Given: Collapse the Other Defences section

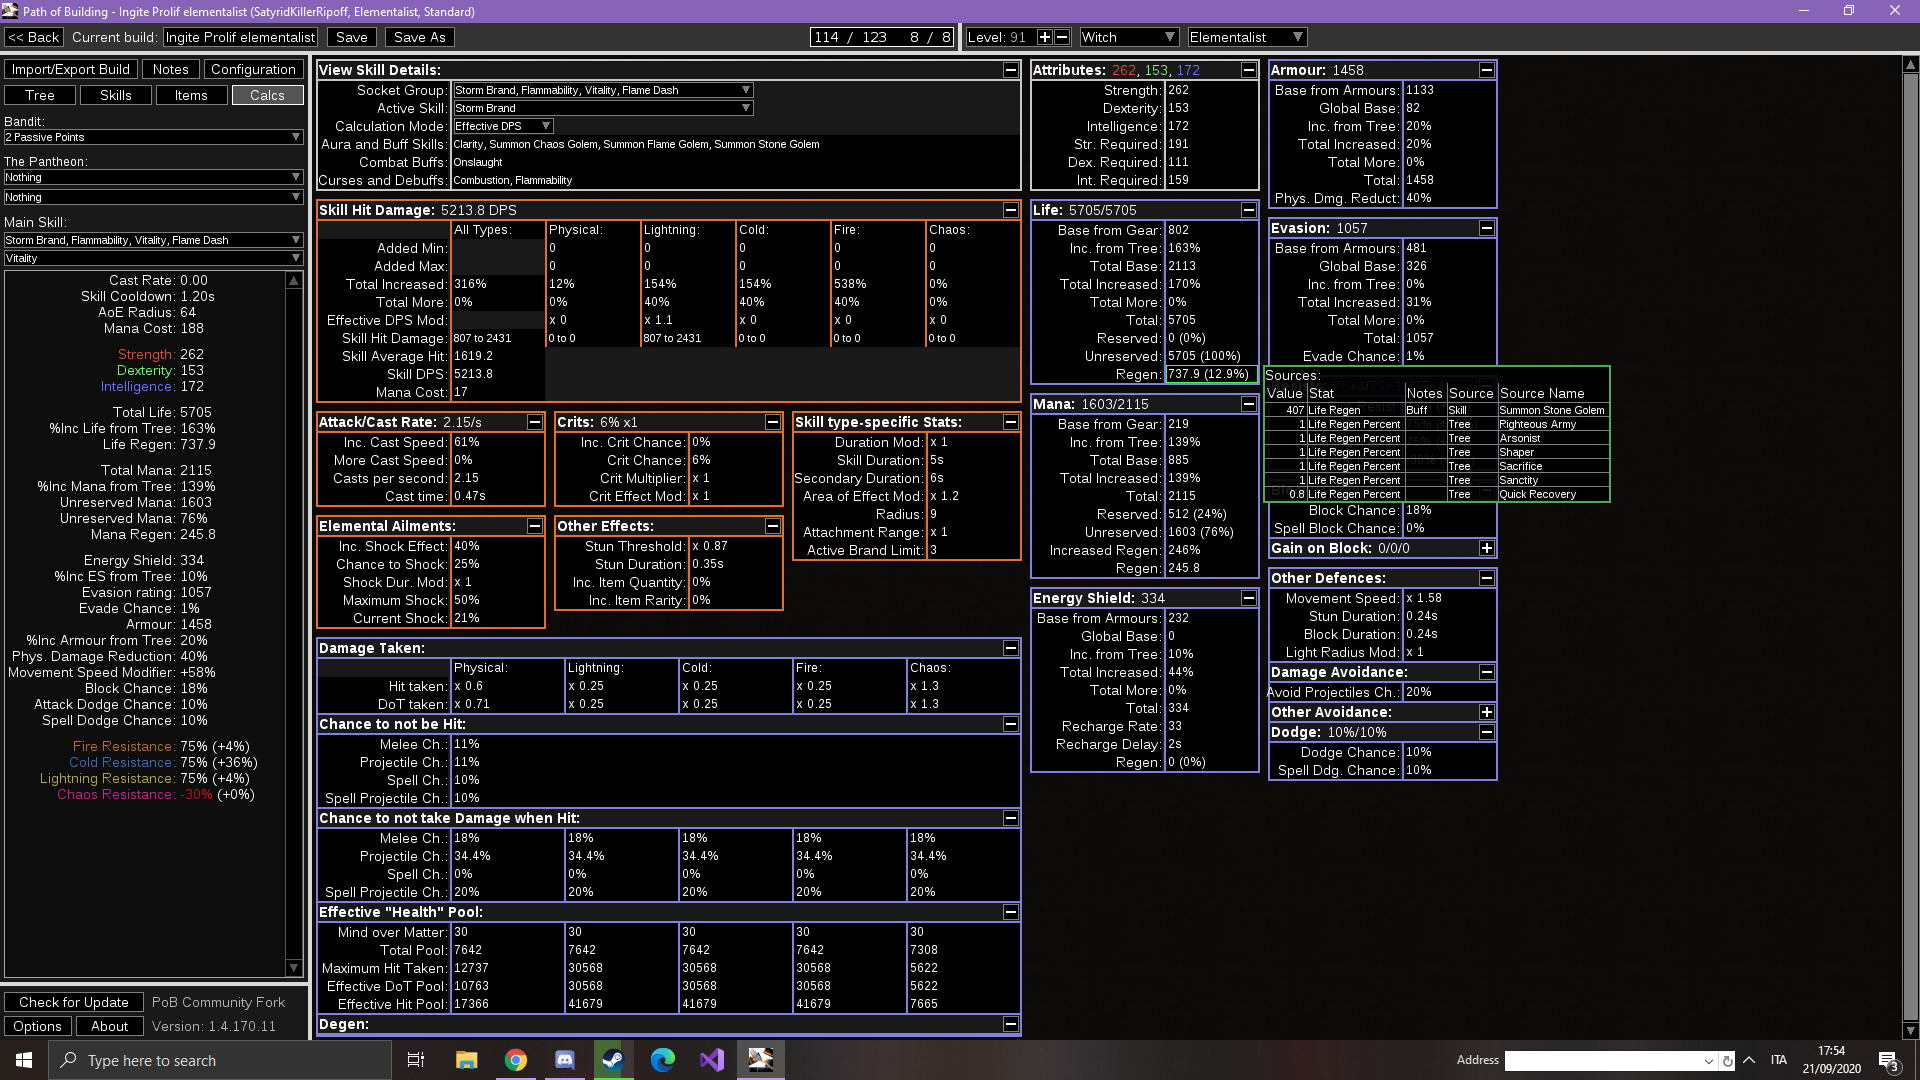Looking at the screenshot, I should [1487, 578].
